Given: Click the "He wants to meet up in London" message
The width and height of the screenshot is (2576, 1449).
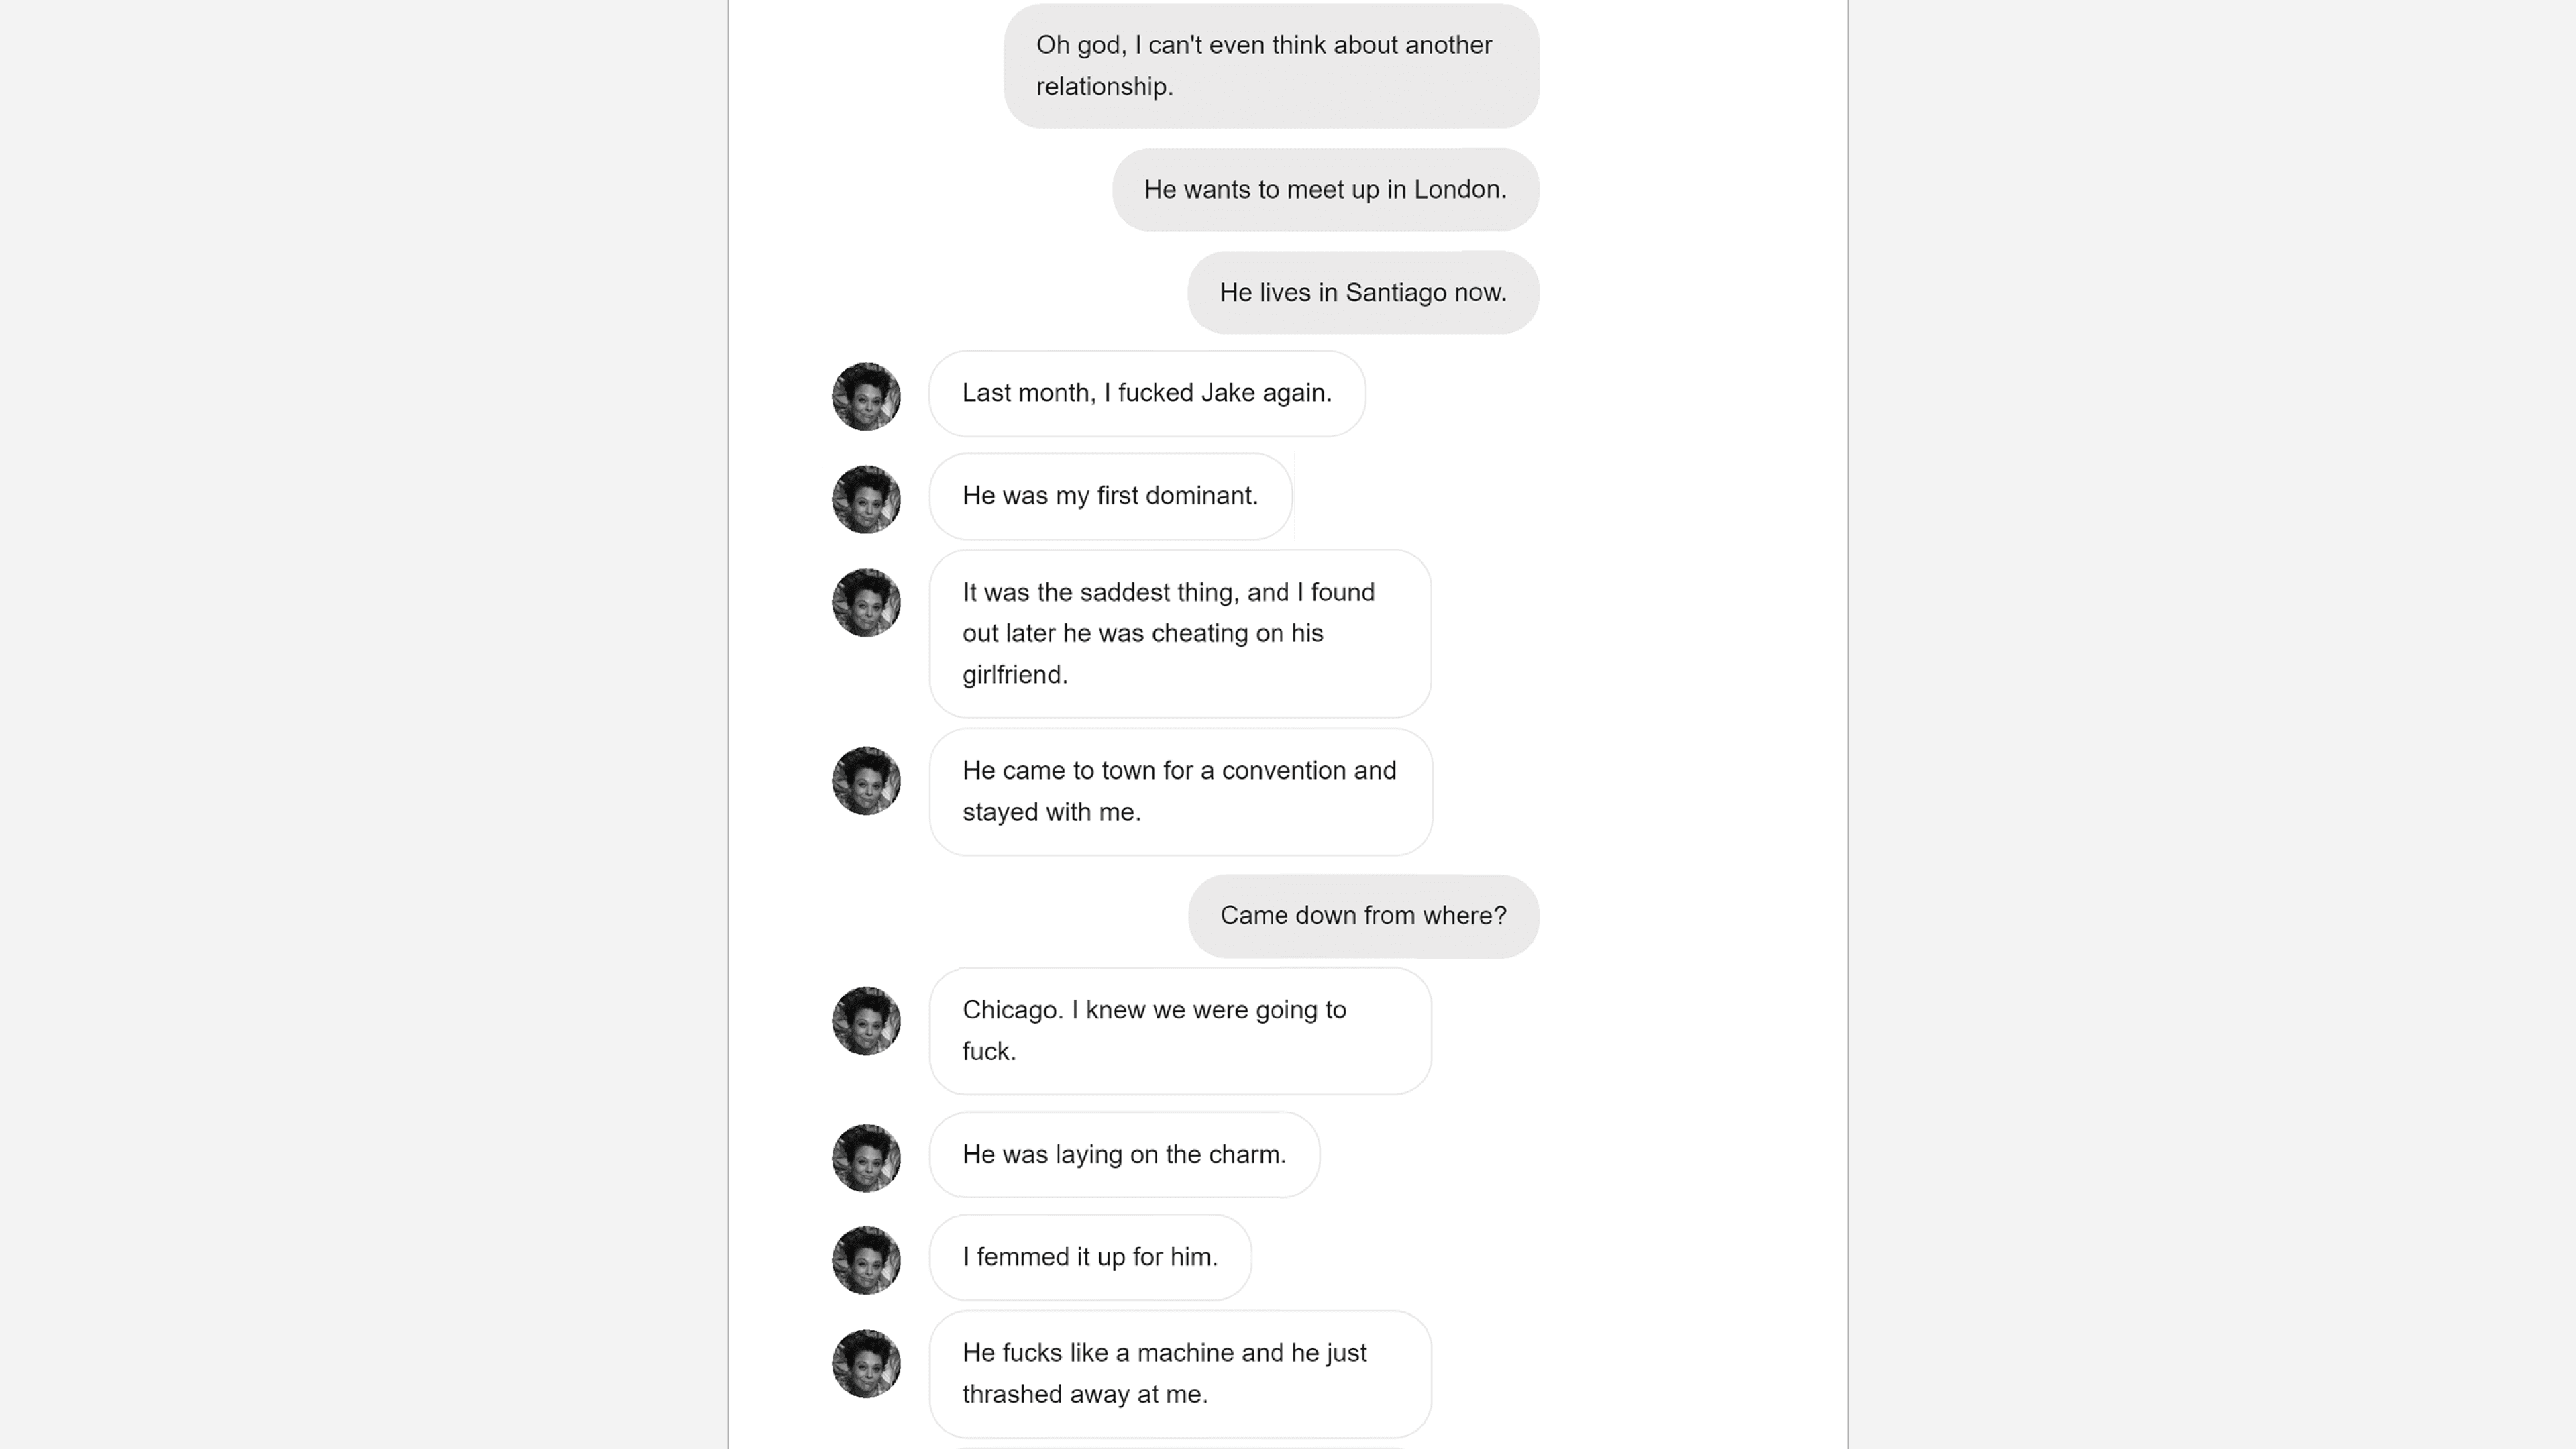Looking at the screenshot, I should 1324,190.
